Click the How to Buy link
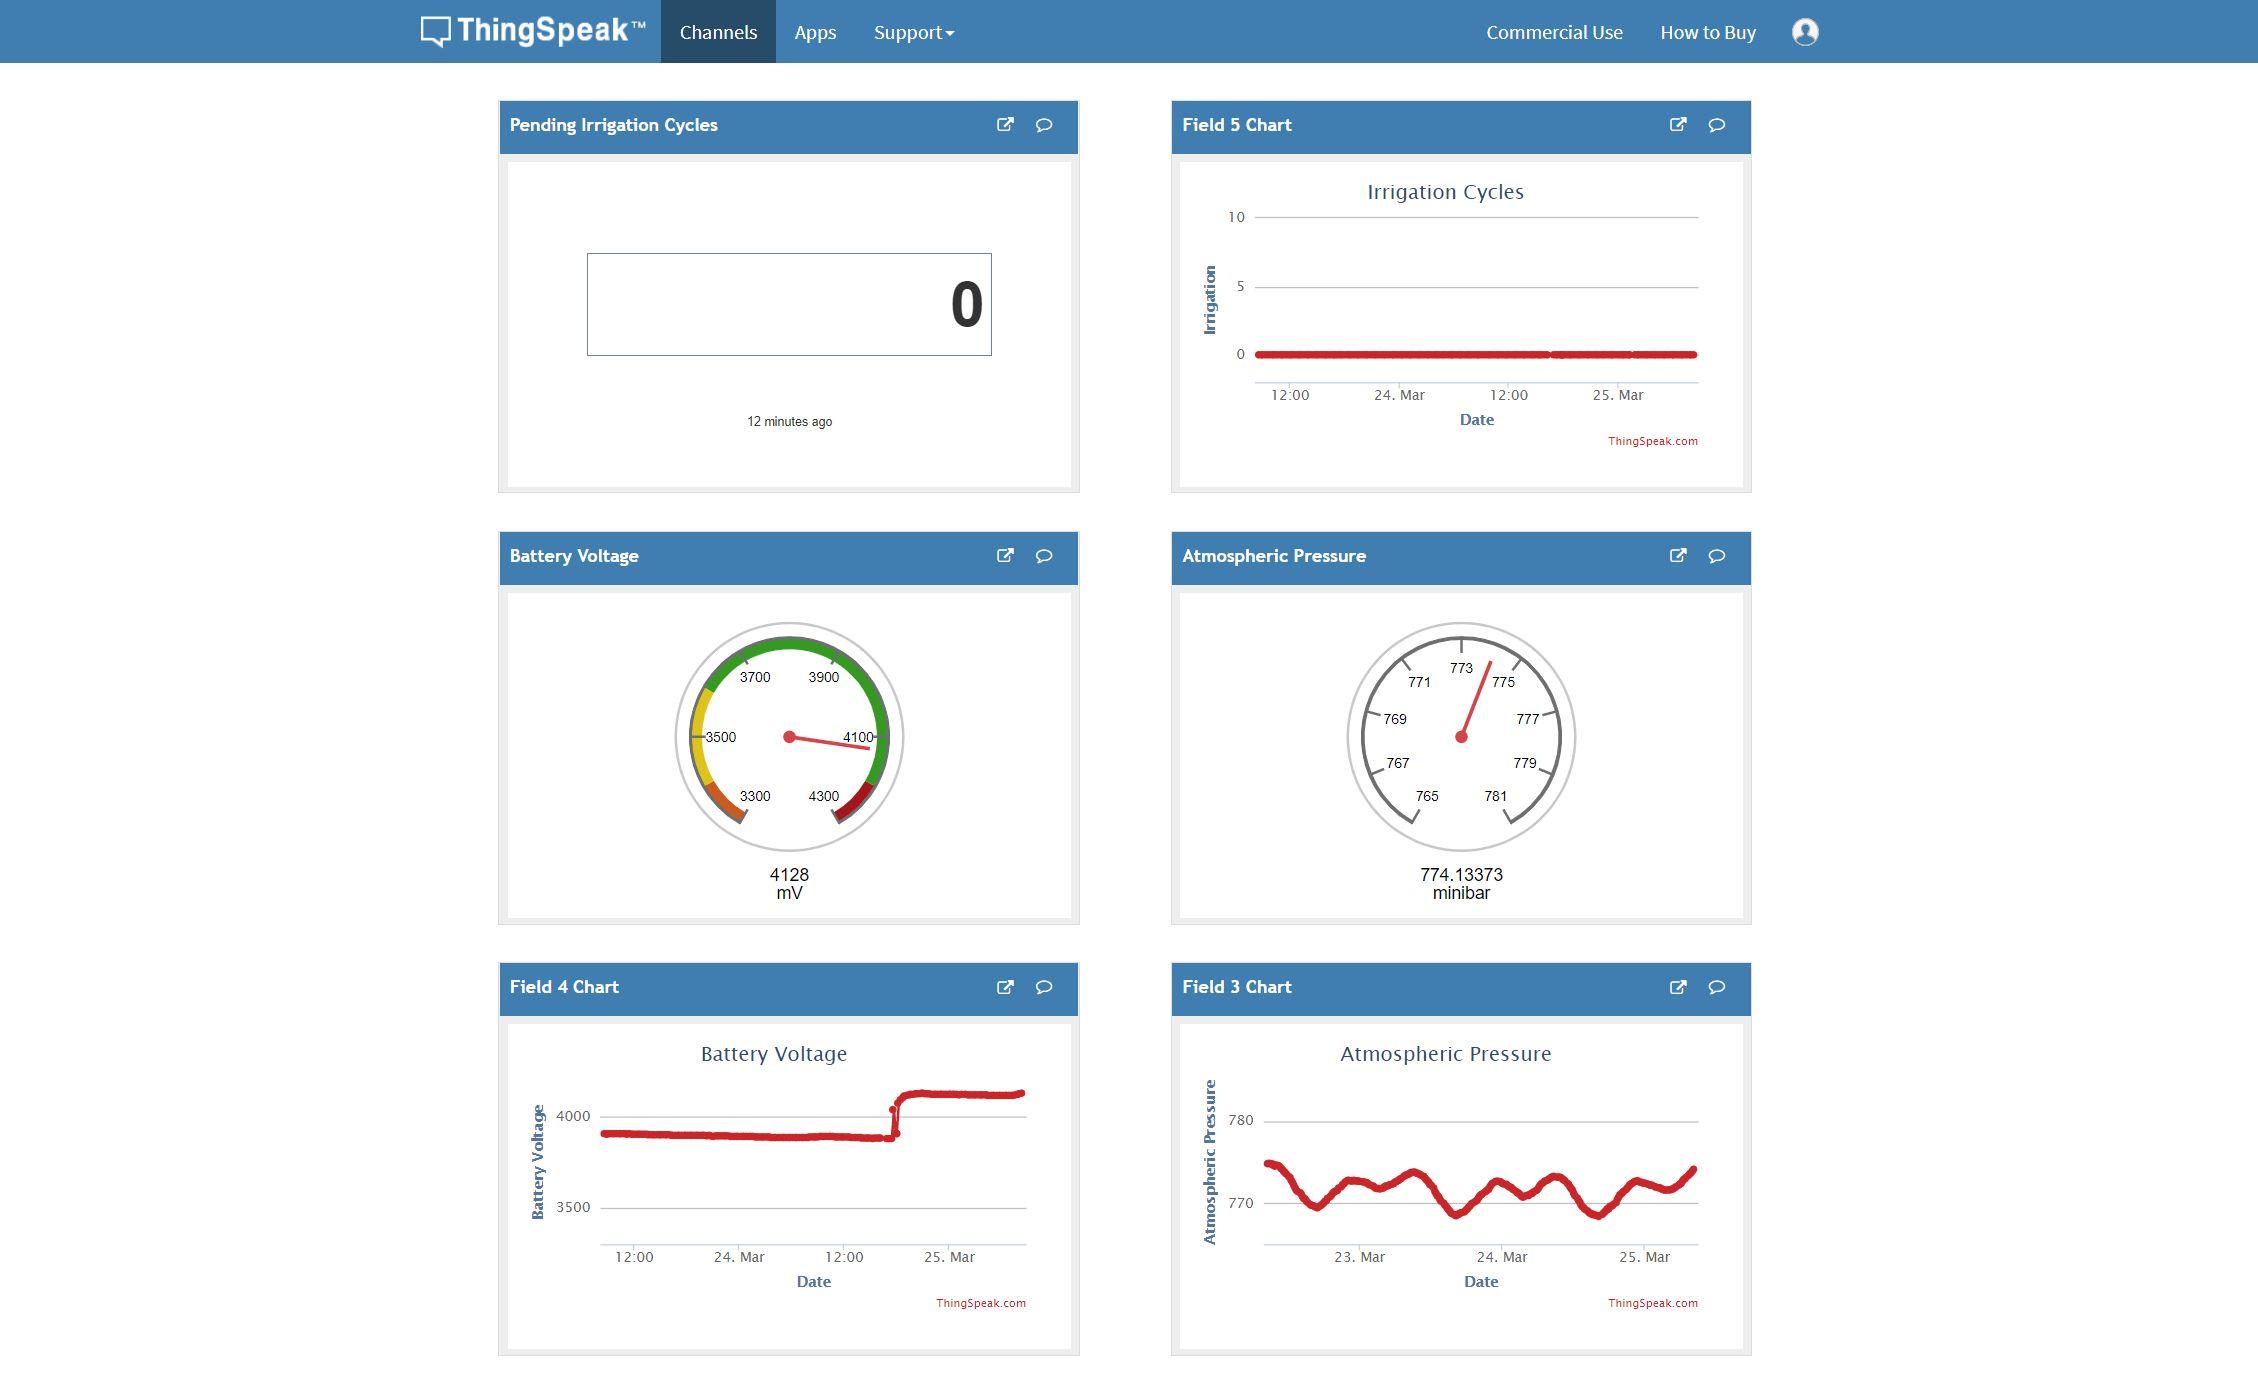The width and height of the screenshot is (2258, 1392). (x=1708, y=32)
